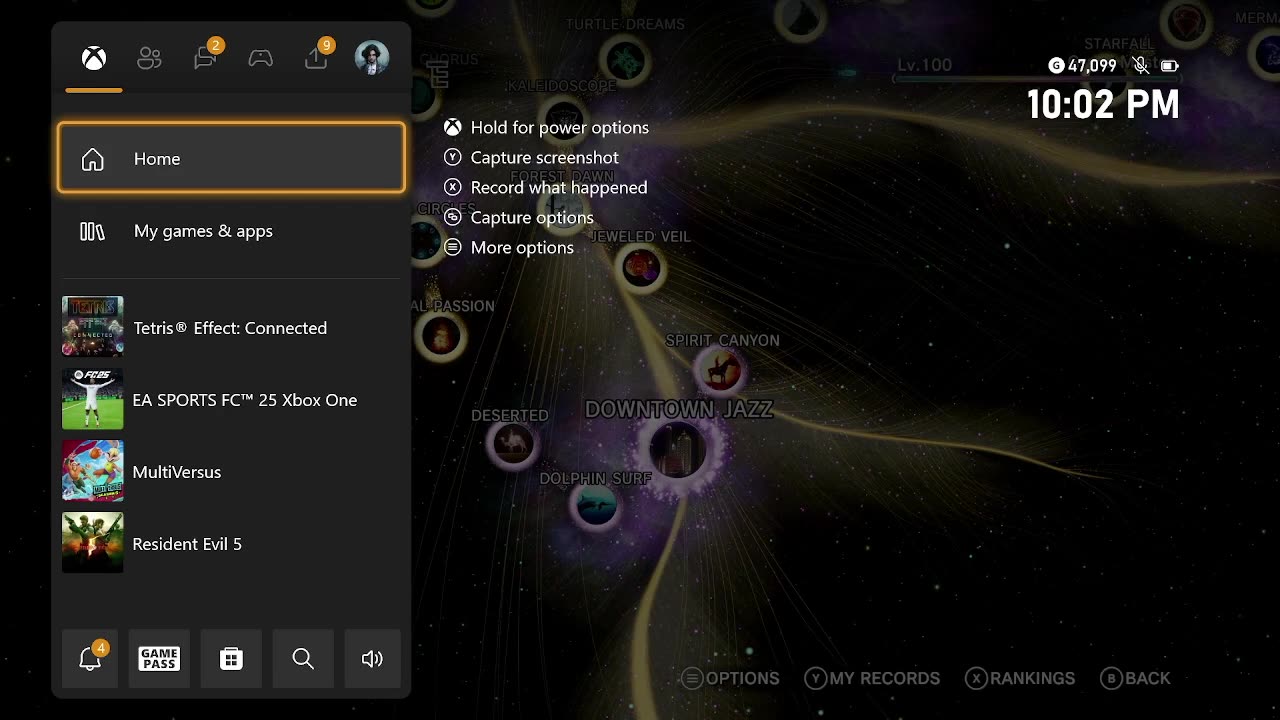This screenshot has width=1280, height=720.
Task: Open the Game Pass button
Action: point(159,658)
